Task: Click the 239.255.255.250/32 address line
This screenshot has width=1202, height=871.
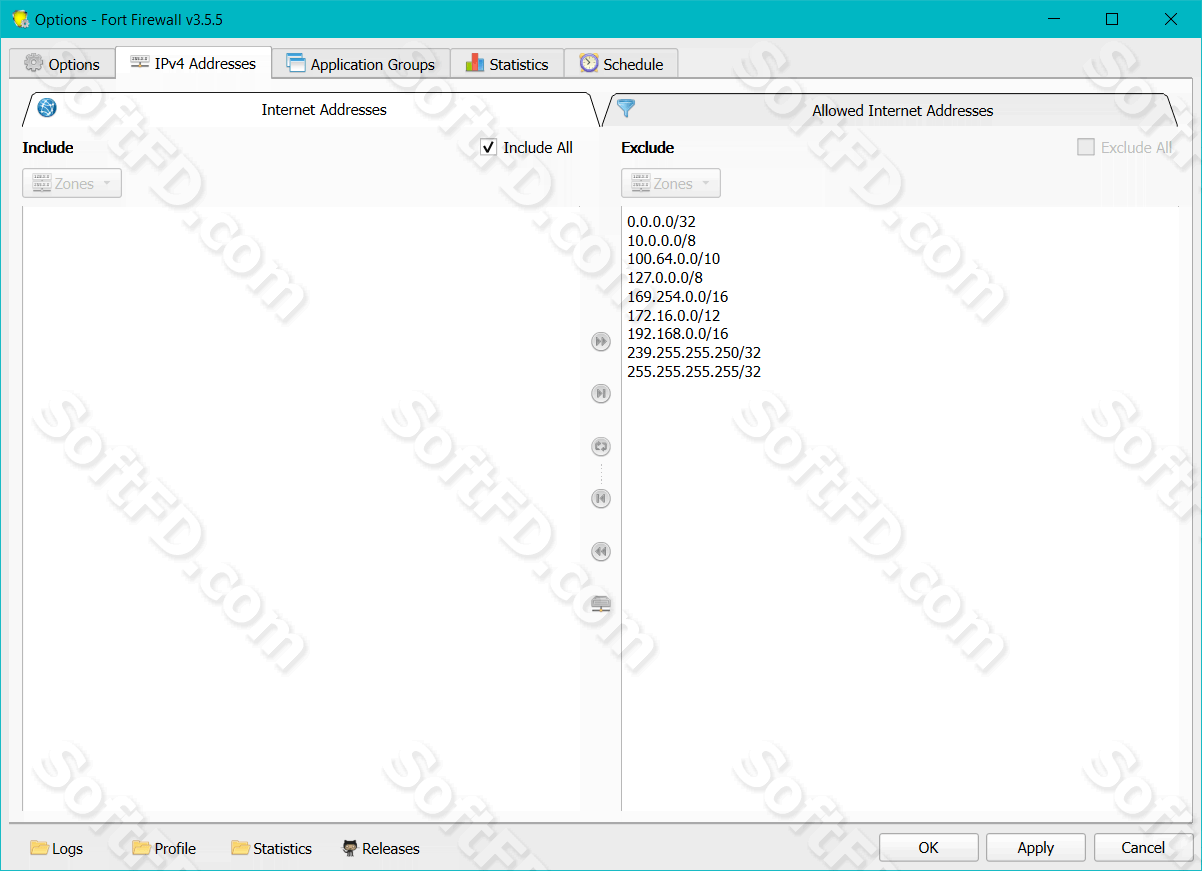Action: pos(694,353)
